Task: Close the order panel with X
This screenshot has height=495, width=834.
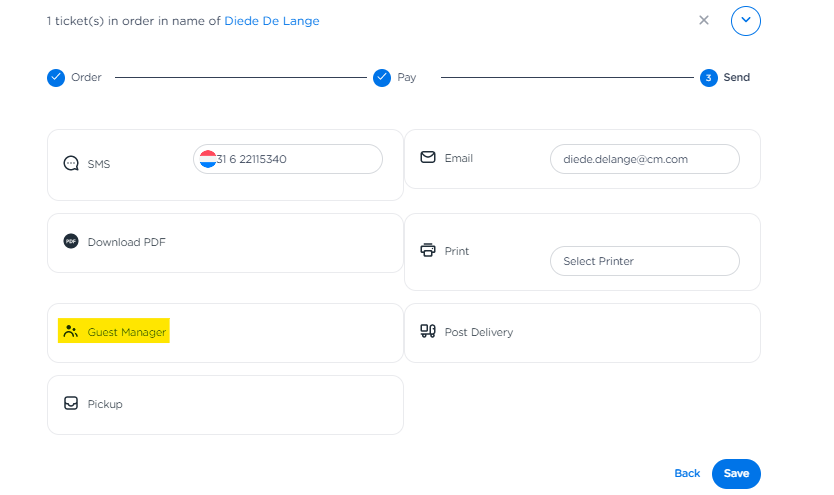Action: [704, 20]
